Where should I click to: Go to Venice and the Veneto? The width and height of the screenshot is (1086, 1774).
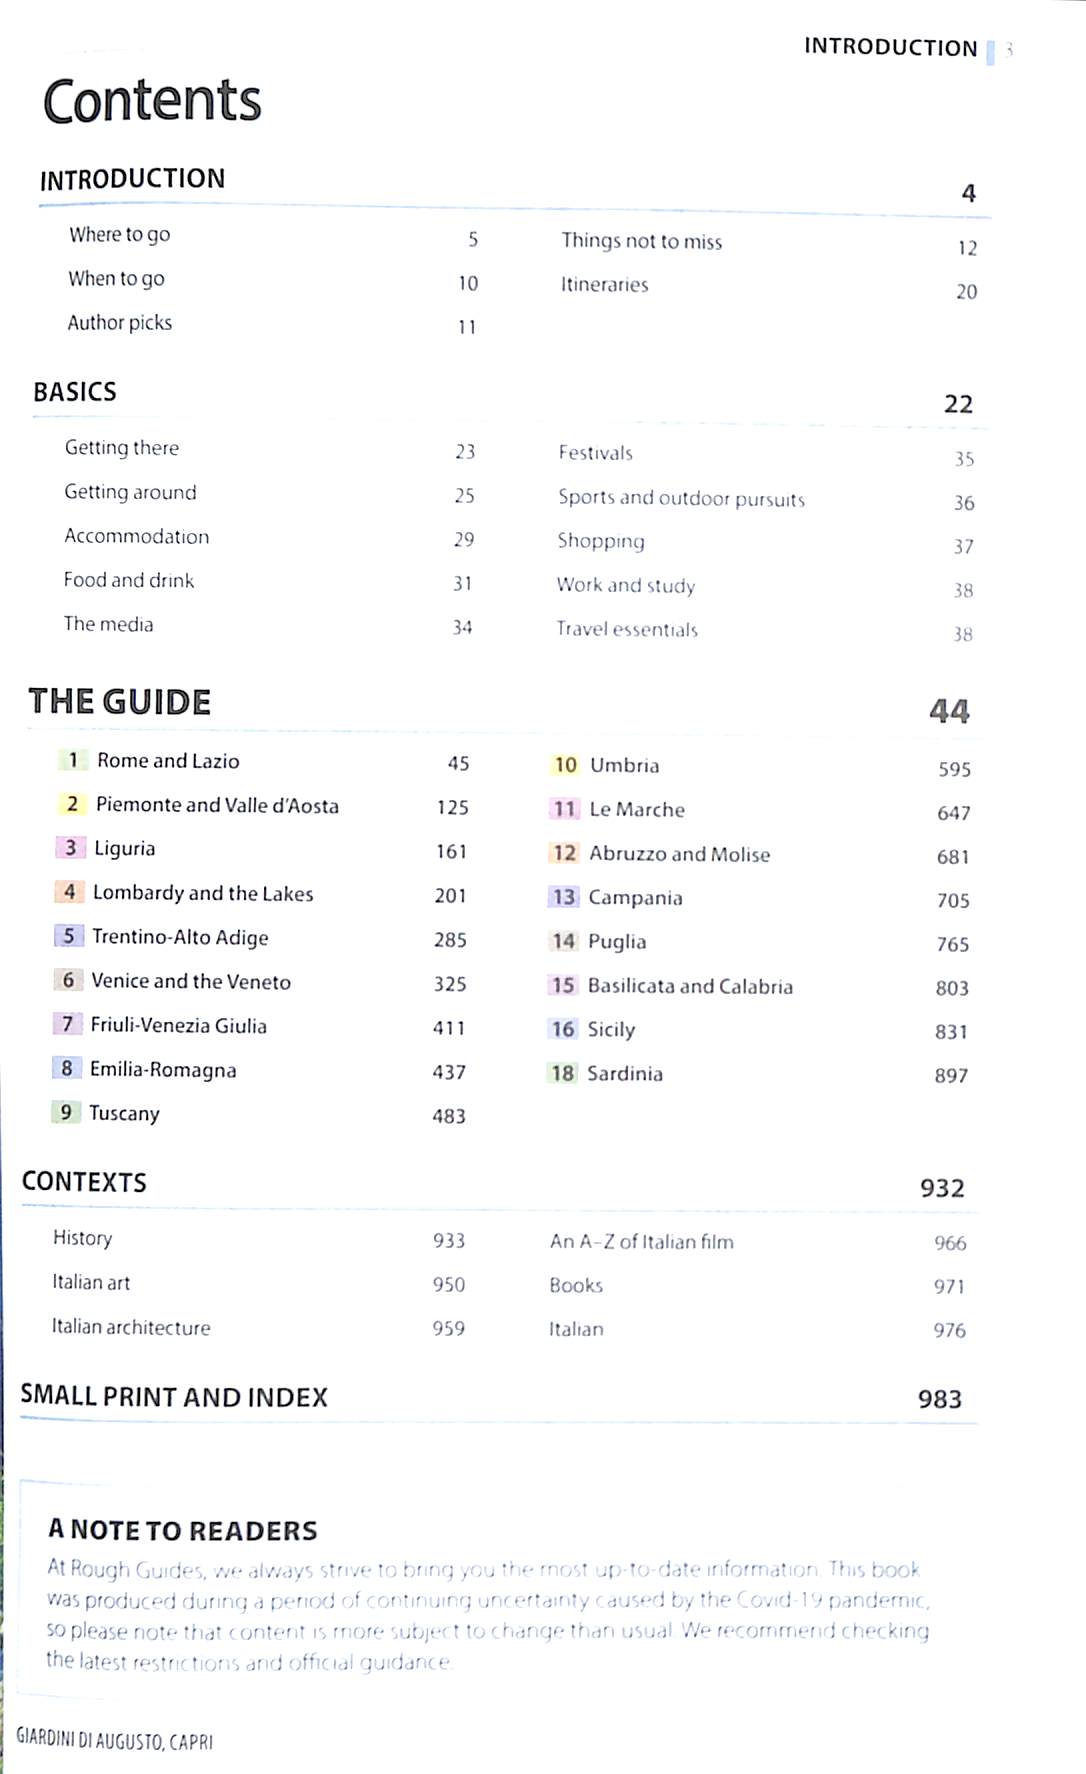[191, 981]
